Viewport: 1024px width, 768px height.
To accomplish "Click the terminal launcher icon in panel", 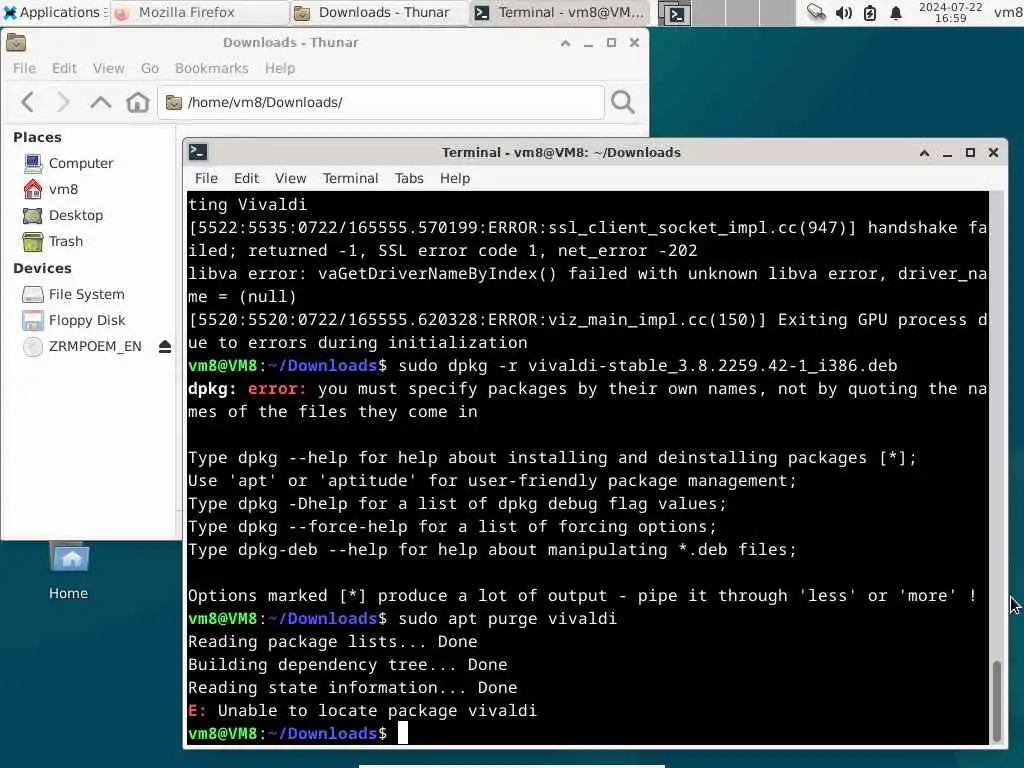I will click(676, 14).
